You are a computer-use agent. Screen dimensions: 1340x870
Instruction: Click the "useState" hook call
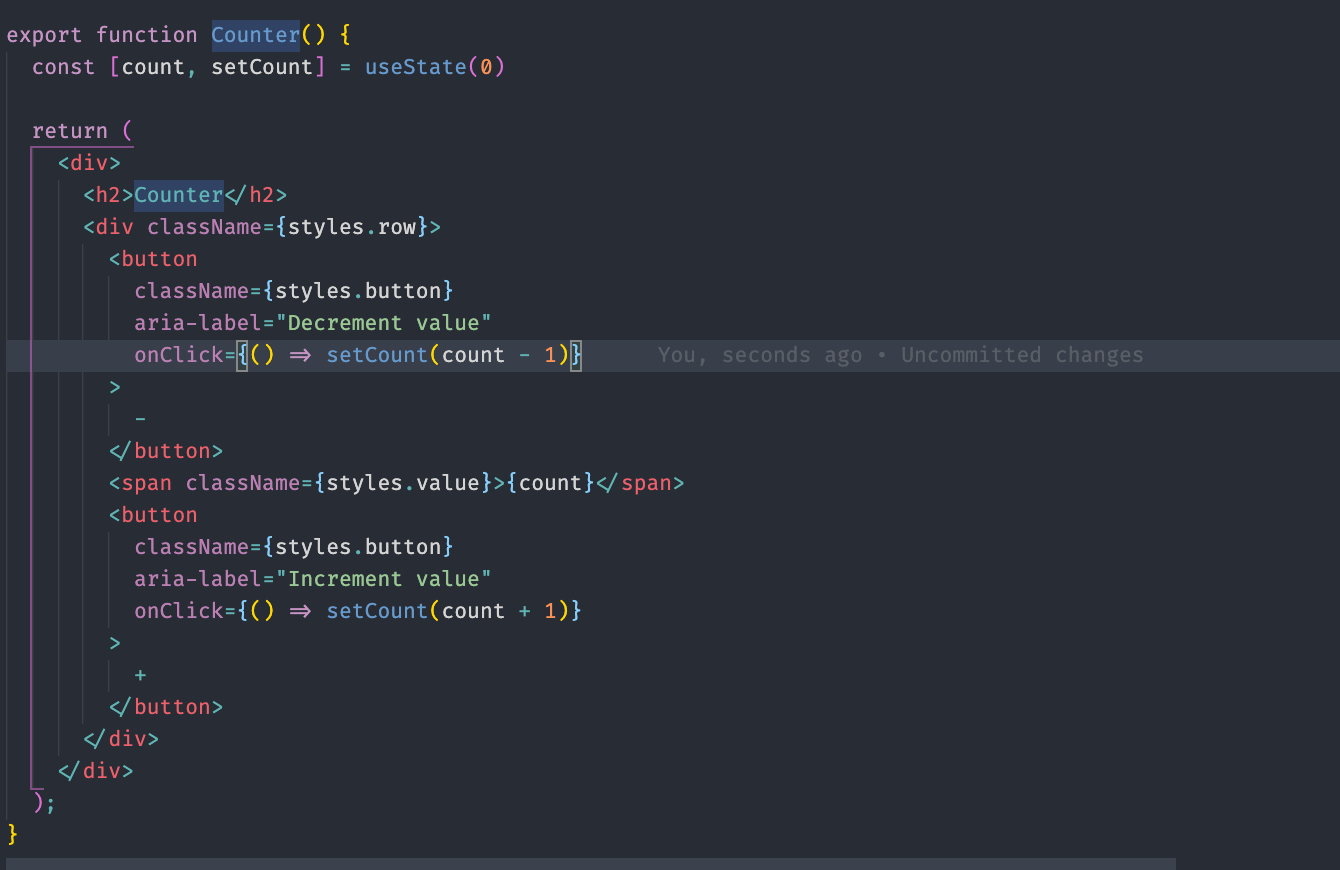click(416, 67)
